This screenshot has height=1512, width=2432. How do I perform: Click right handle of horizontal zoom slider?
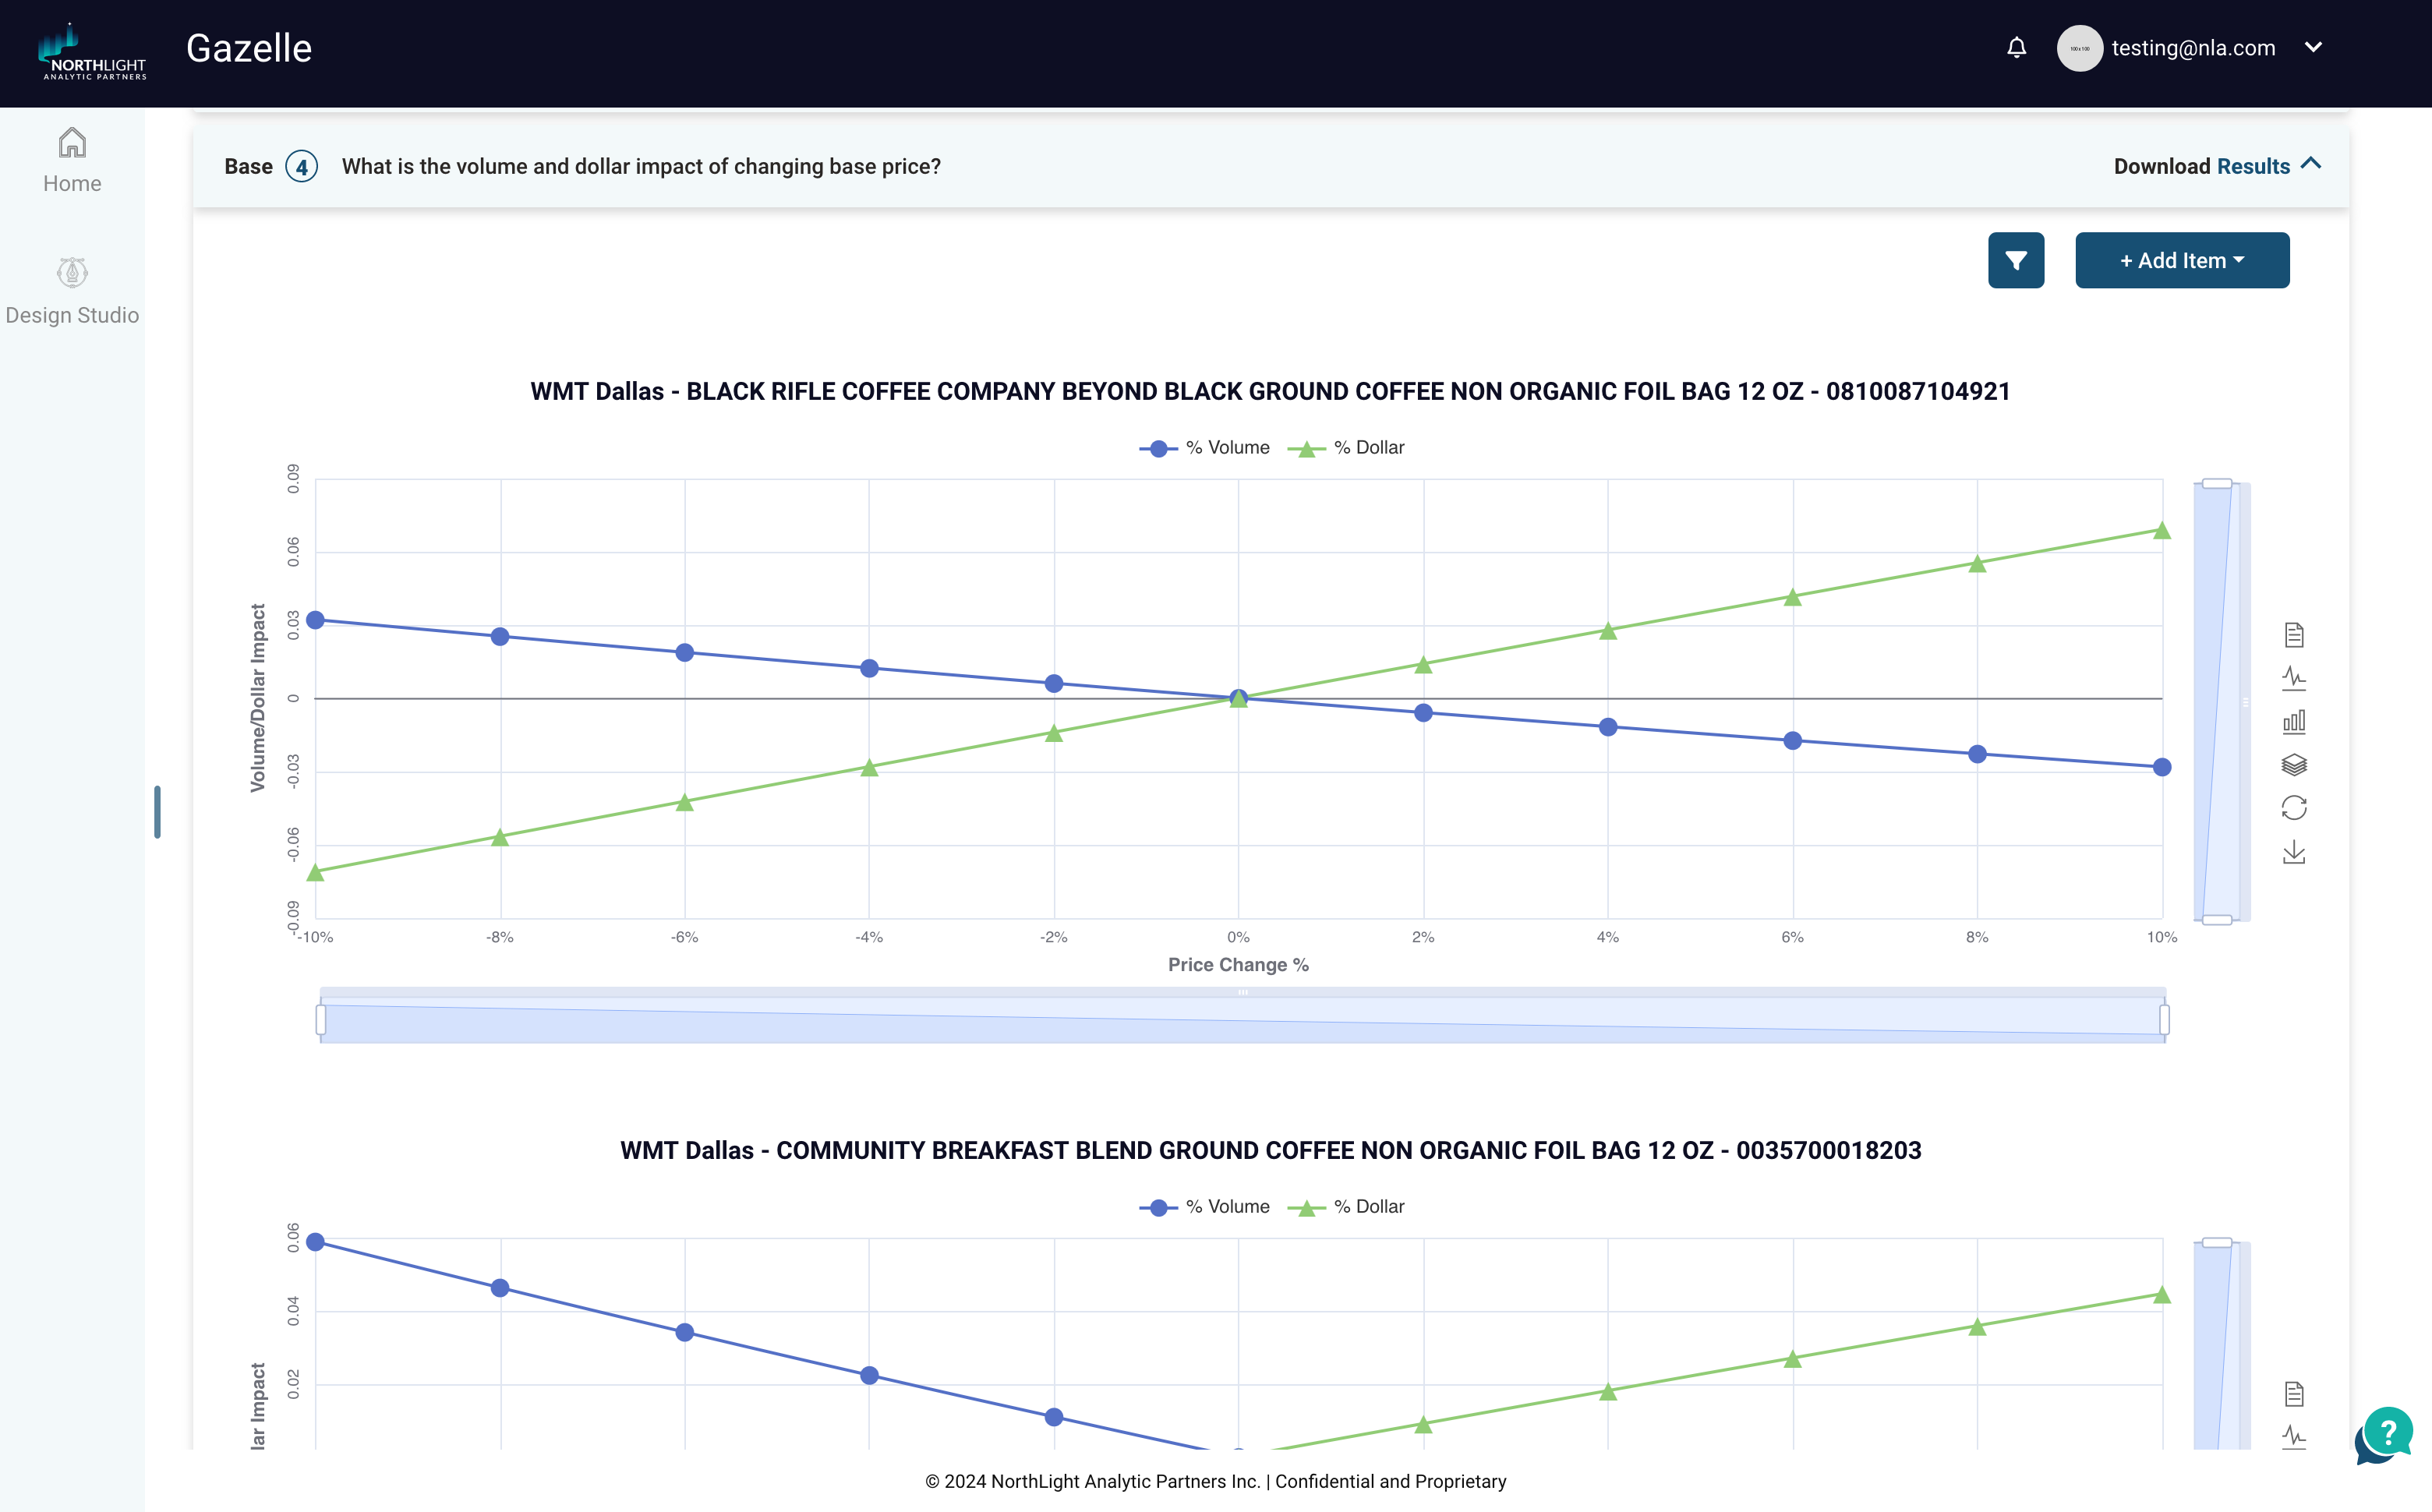(x=2164, y=1020)
